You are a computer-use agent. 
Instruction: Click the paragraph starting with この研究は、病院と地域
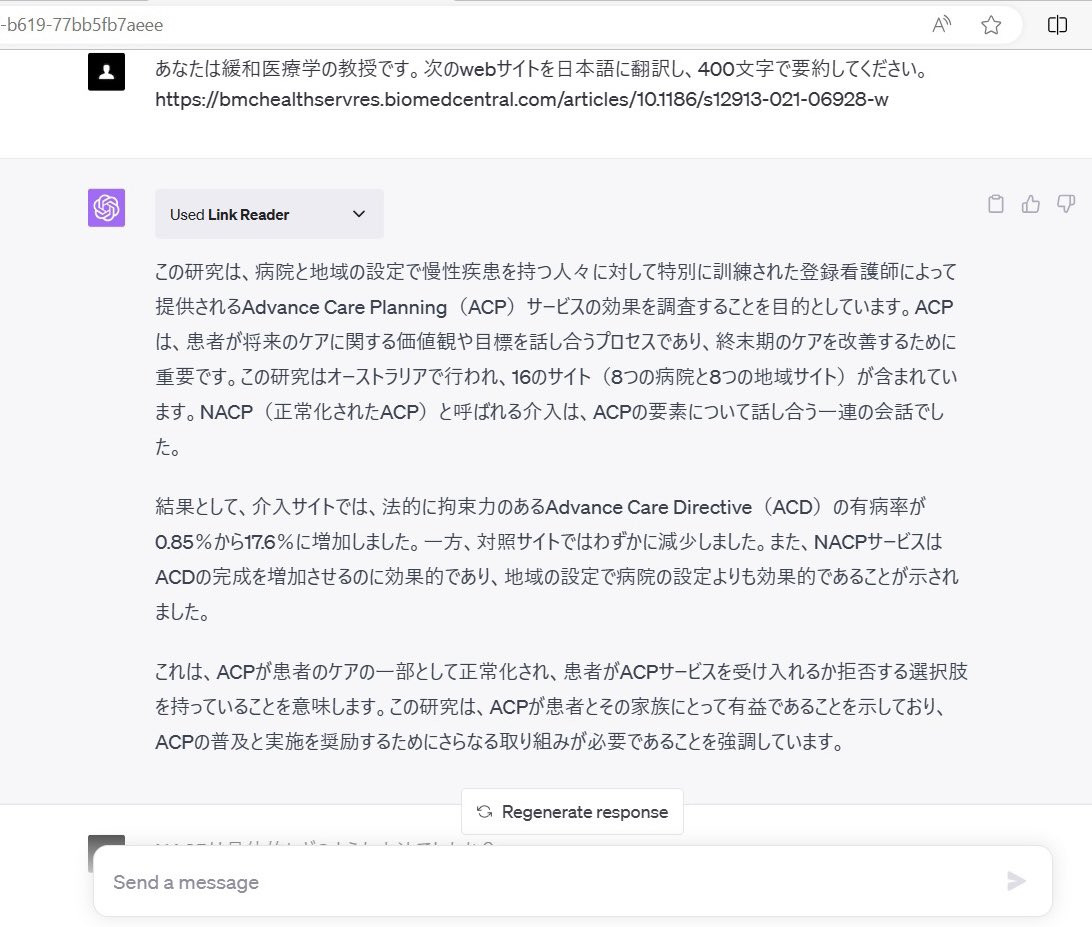pos(556,359)
